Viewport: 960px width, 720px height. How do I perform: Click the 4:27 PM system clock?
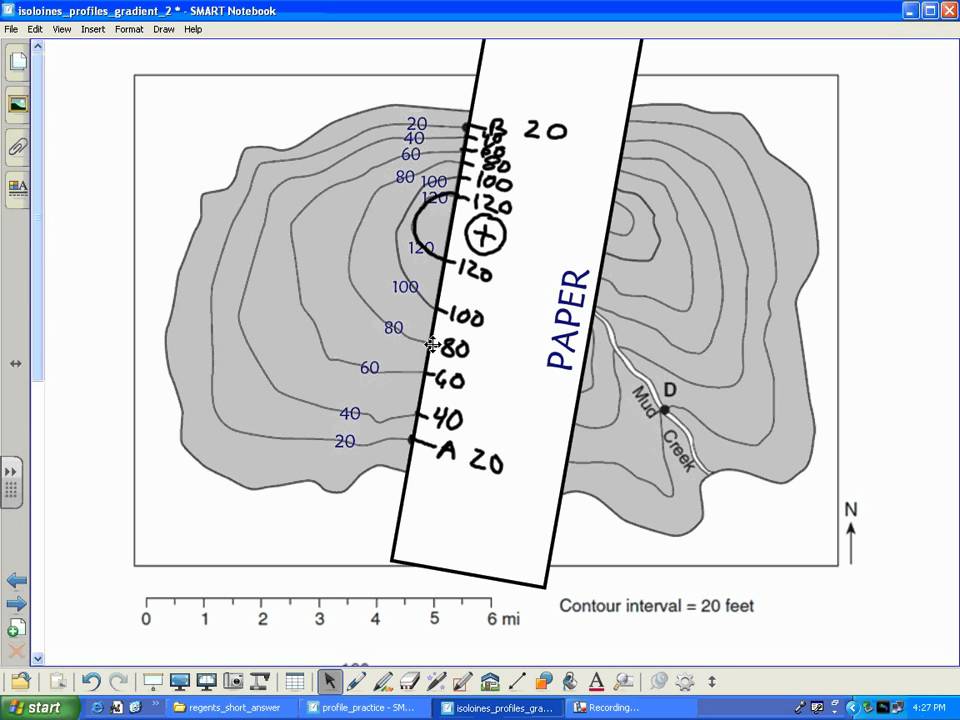pyautogui.click(x=928, y=708)
